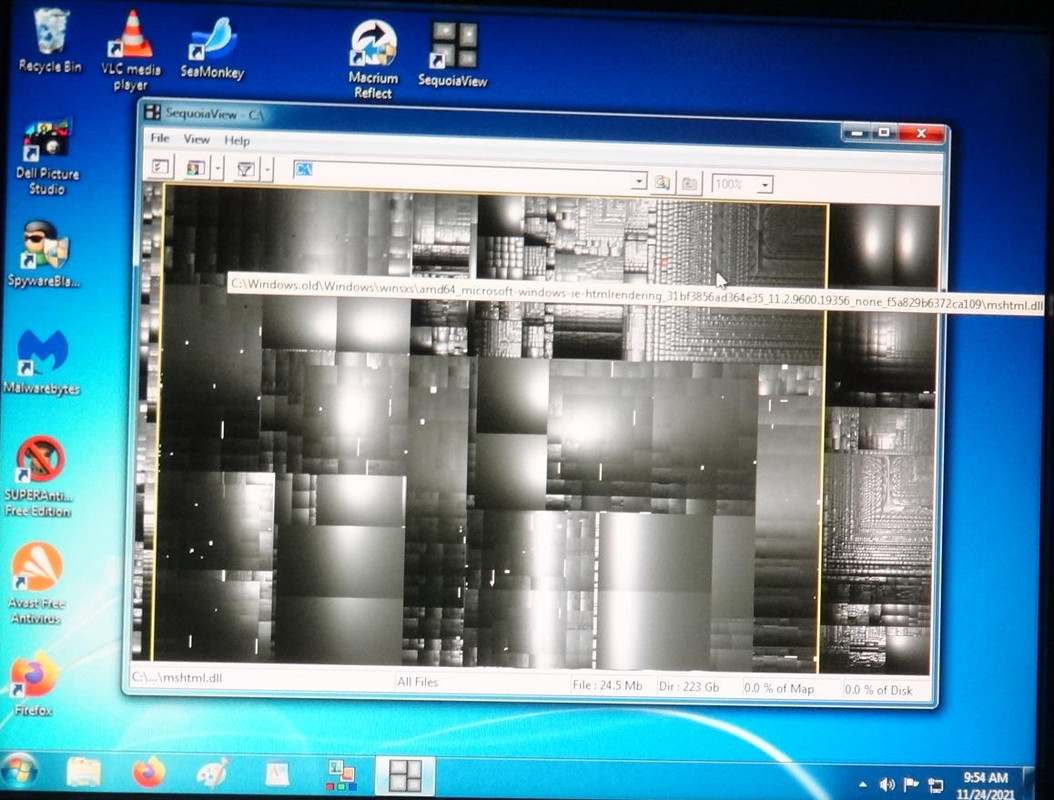Click the browse folder search icon
Image resolution: width=1054 pixels, height=800 pixels.
(662, 182)
